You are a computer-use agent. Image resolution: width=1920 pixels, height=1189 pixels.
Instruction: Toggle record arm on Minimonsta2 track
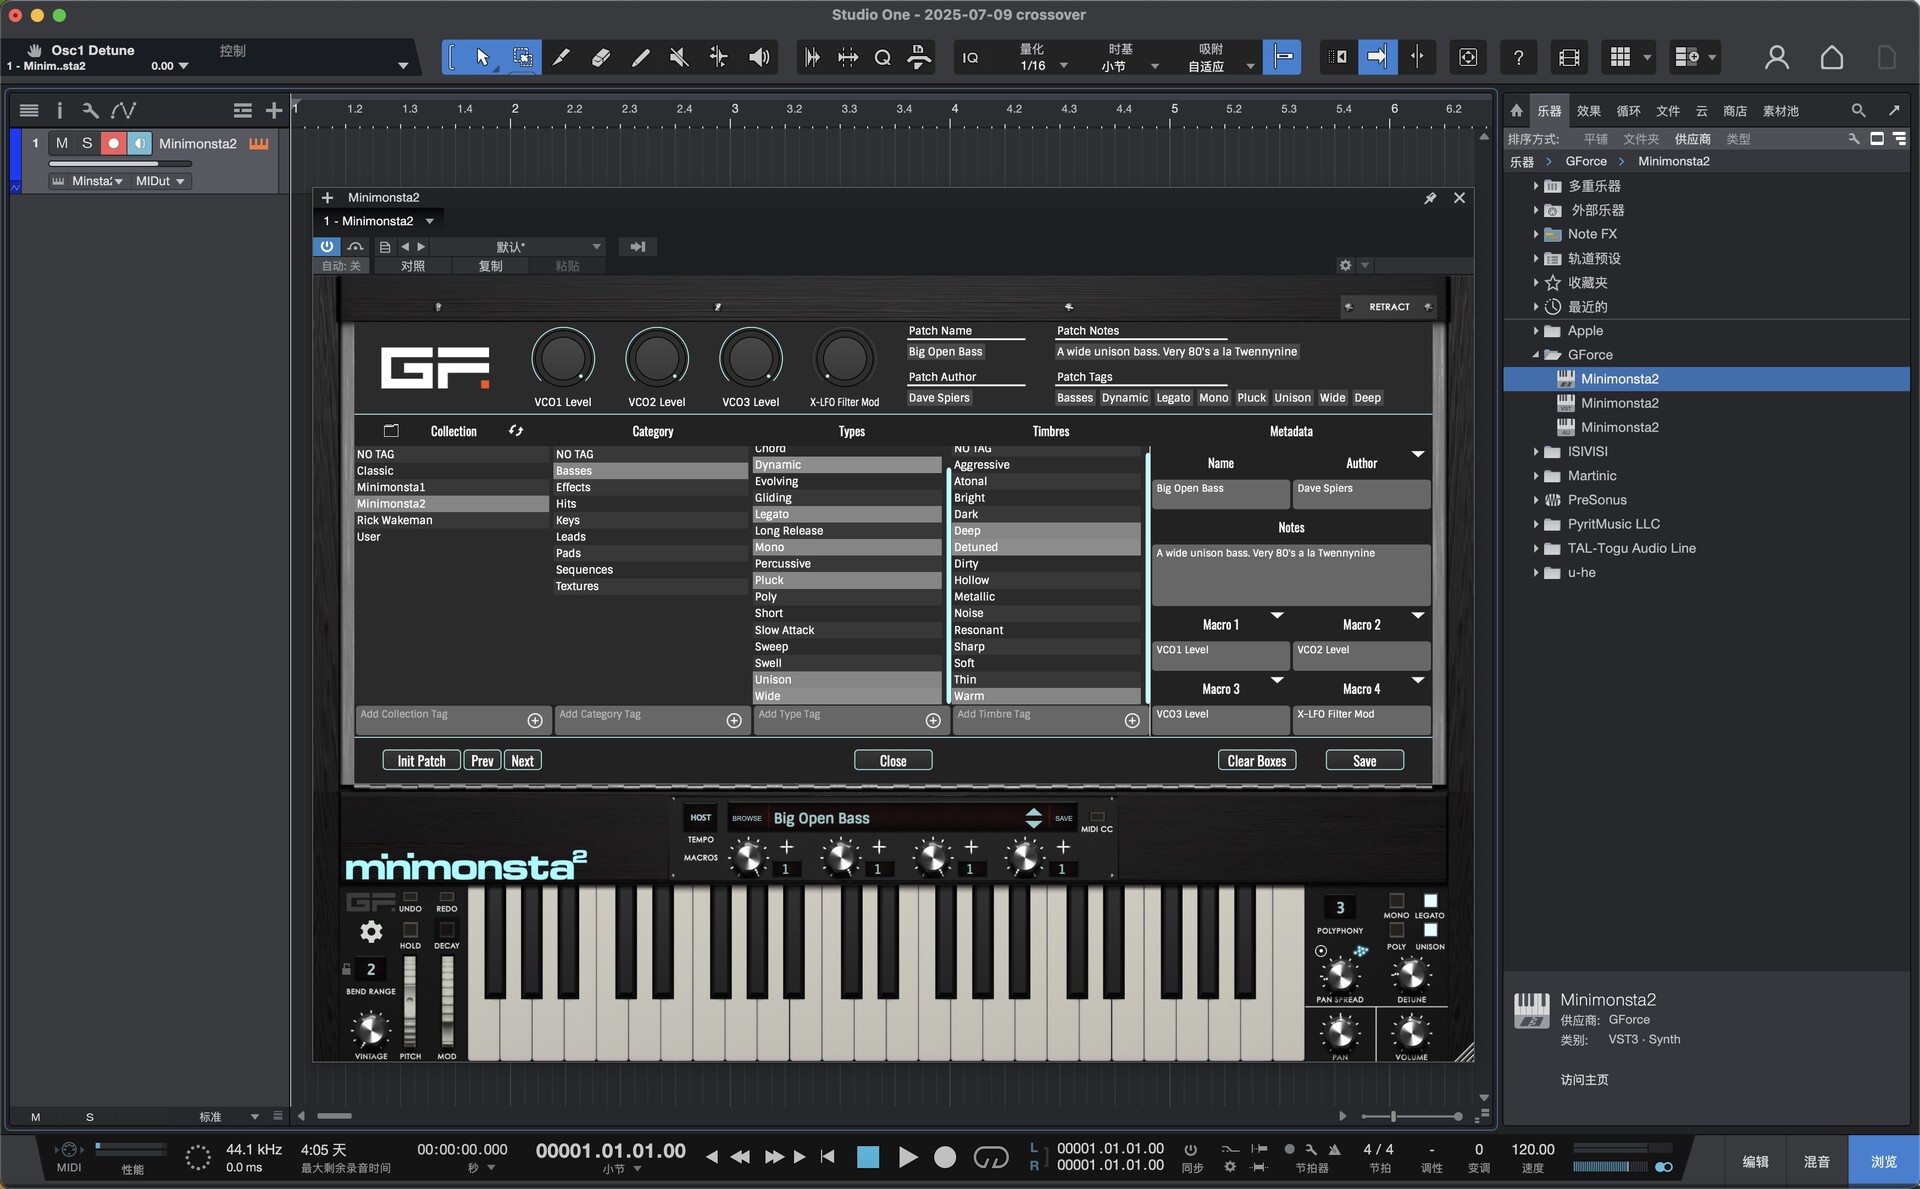coord(113,144)
